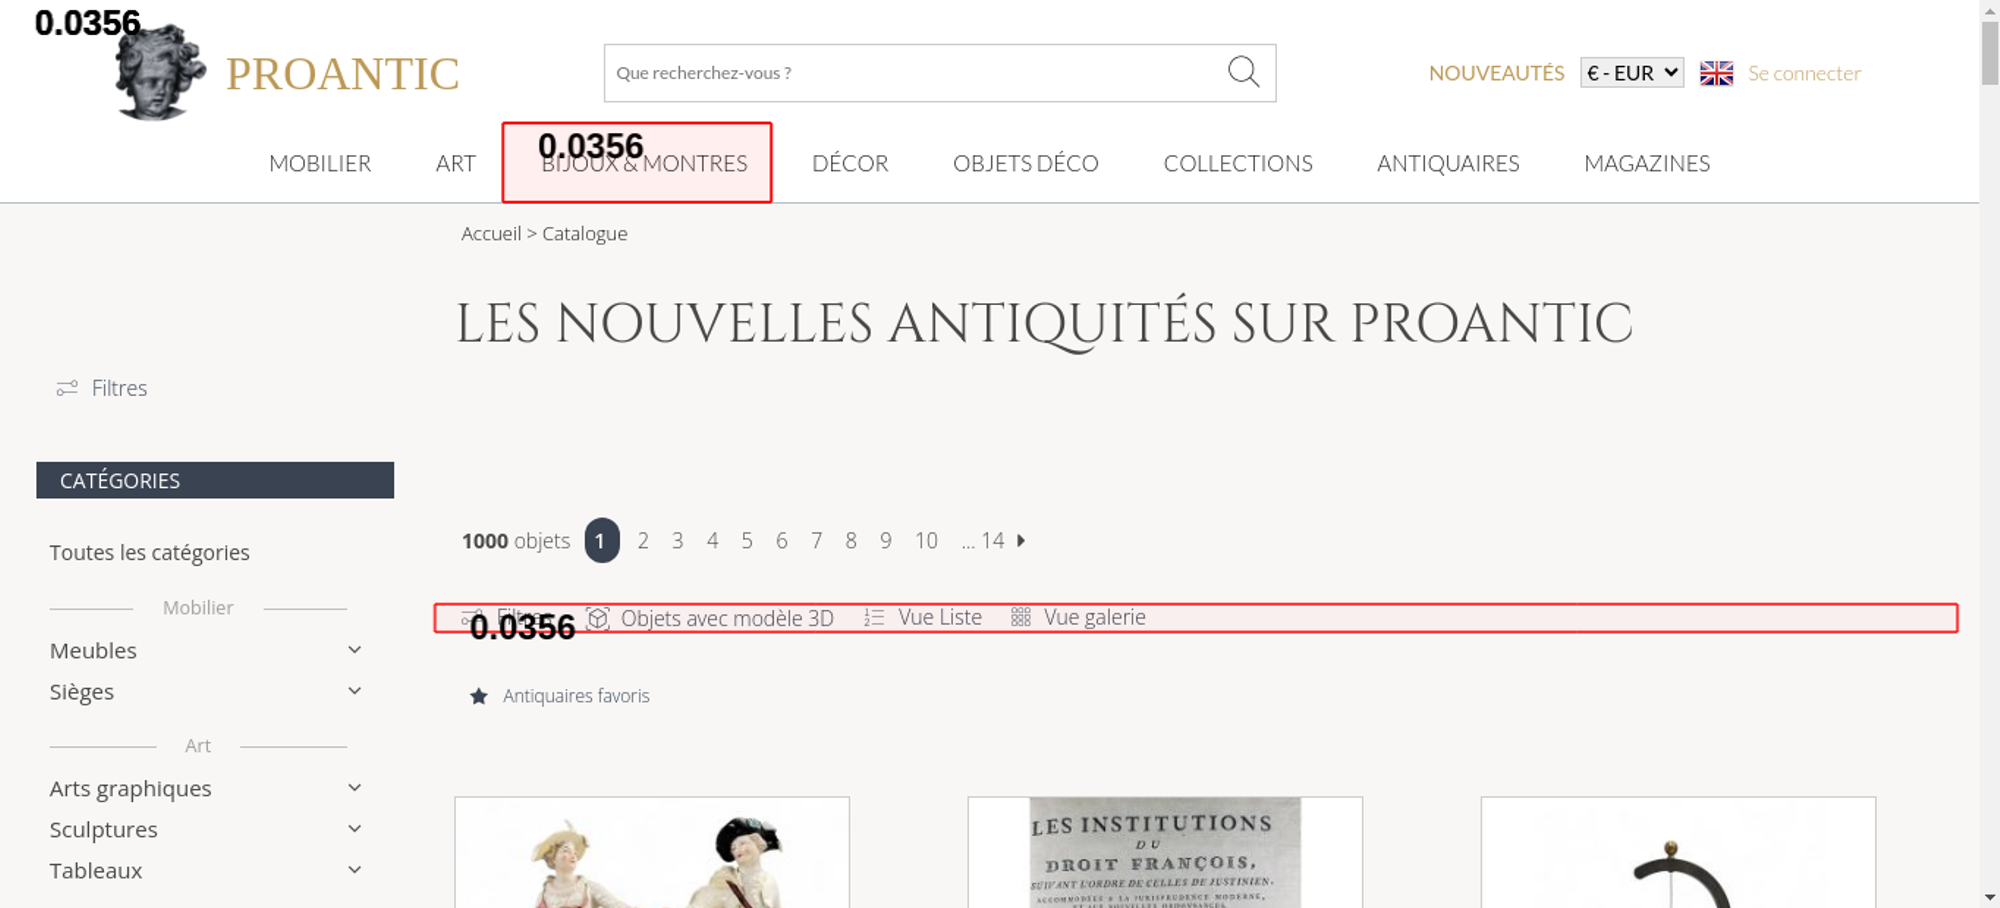Open the EUR currency dropdown

tap(1631, 73)
